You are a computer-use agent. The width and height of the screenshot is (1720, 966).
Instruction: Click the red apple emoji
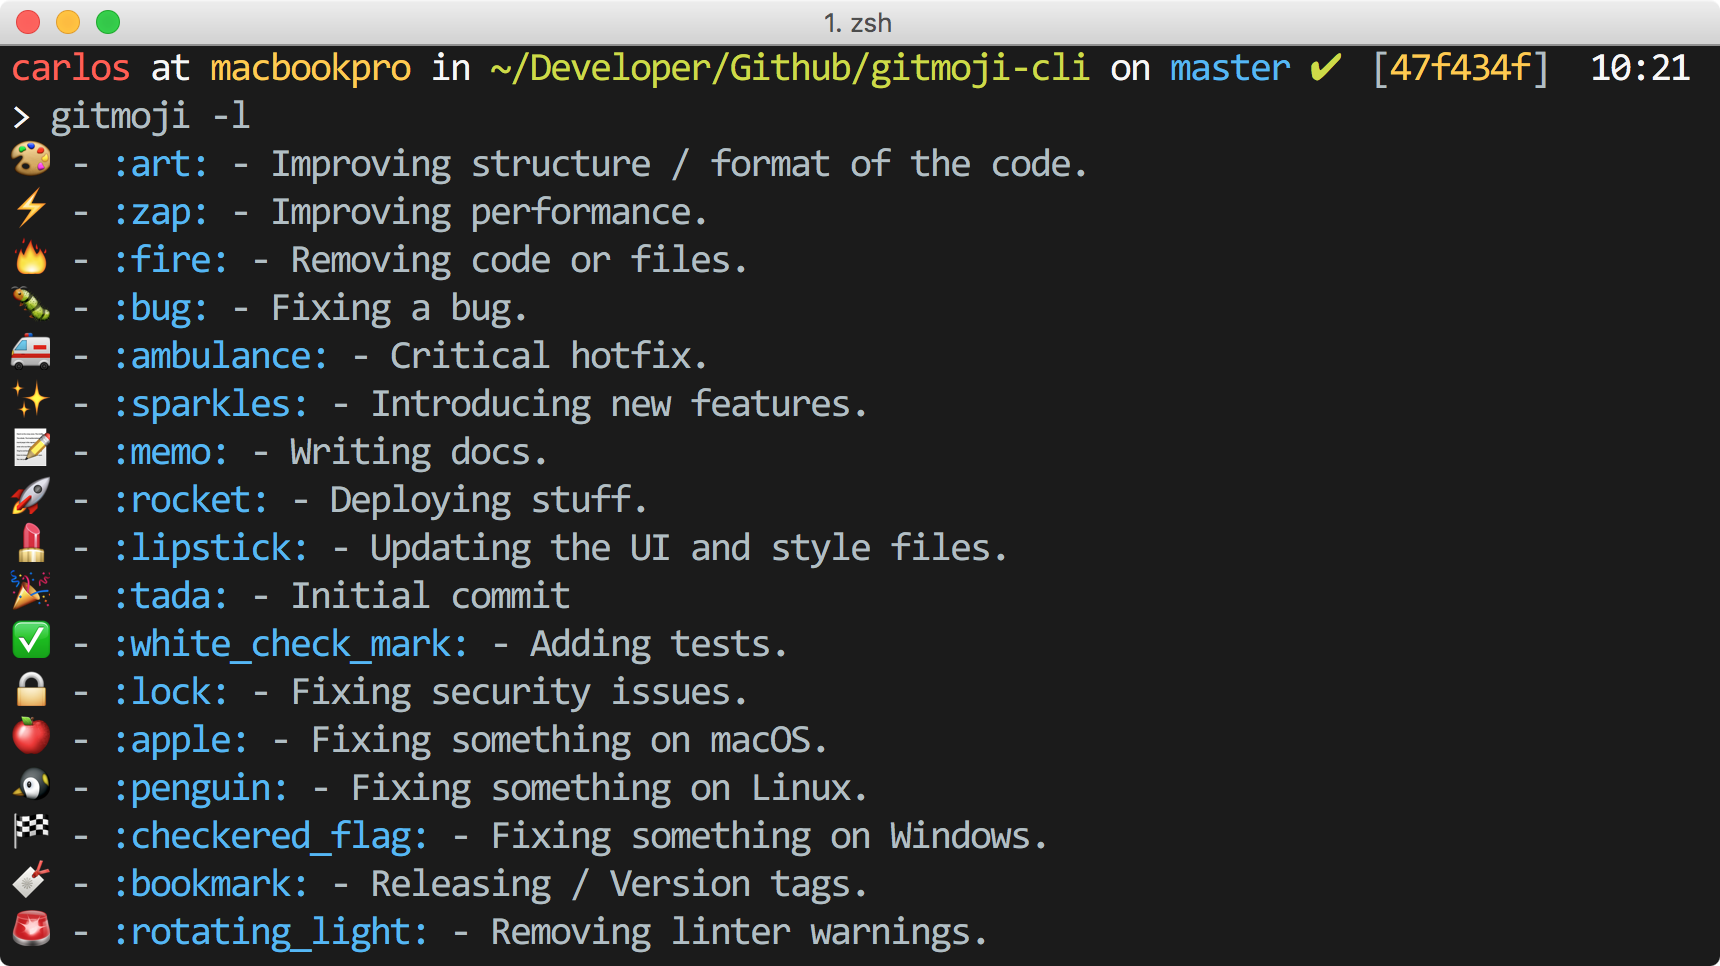pos(31,735)
